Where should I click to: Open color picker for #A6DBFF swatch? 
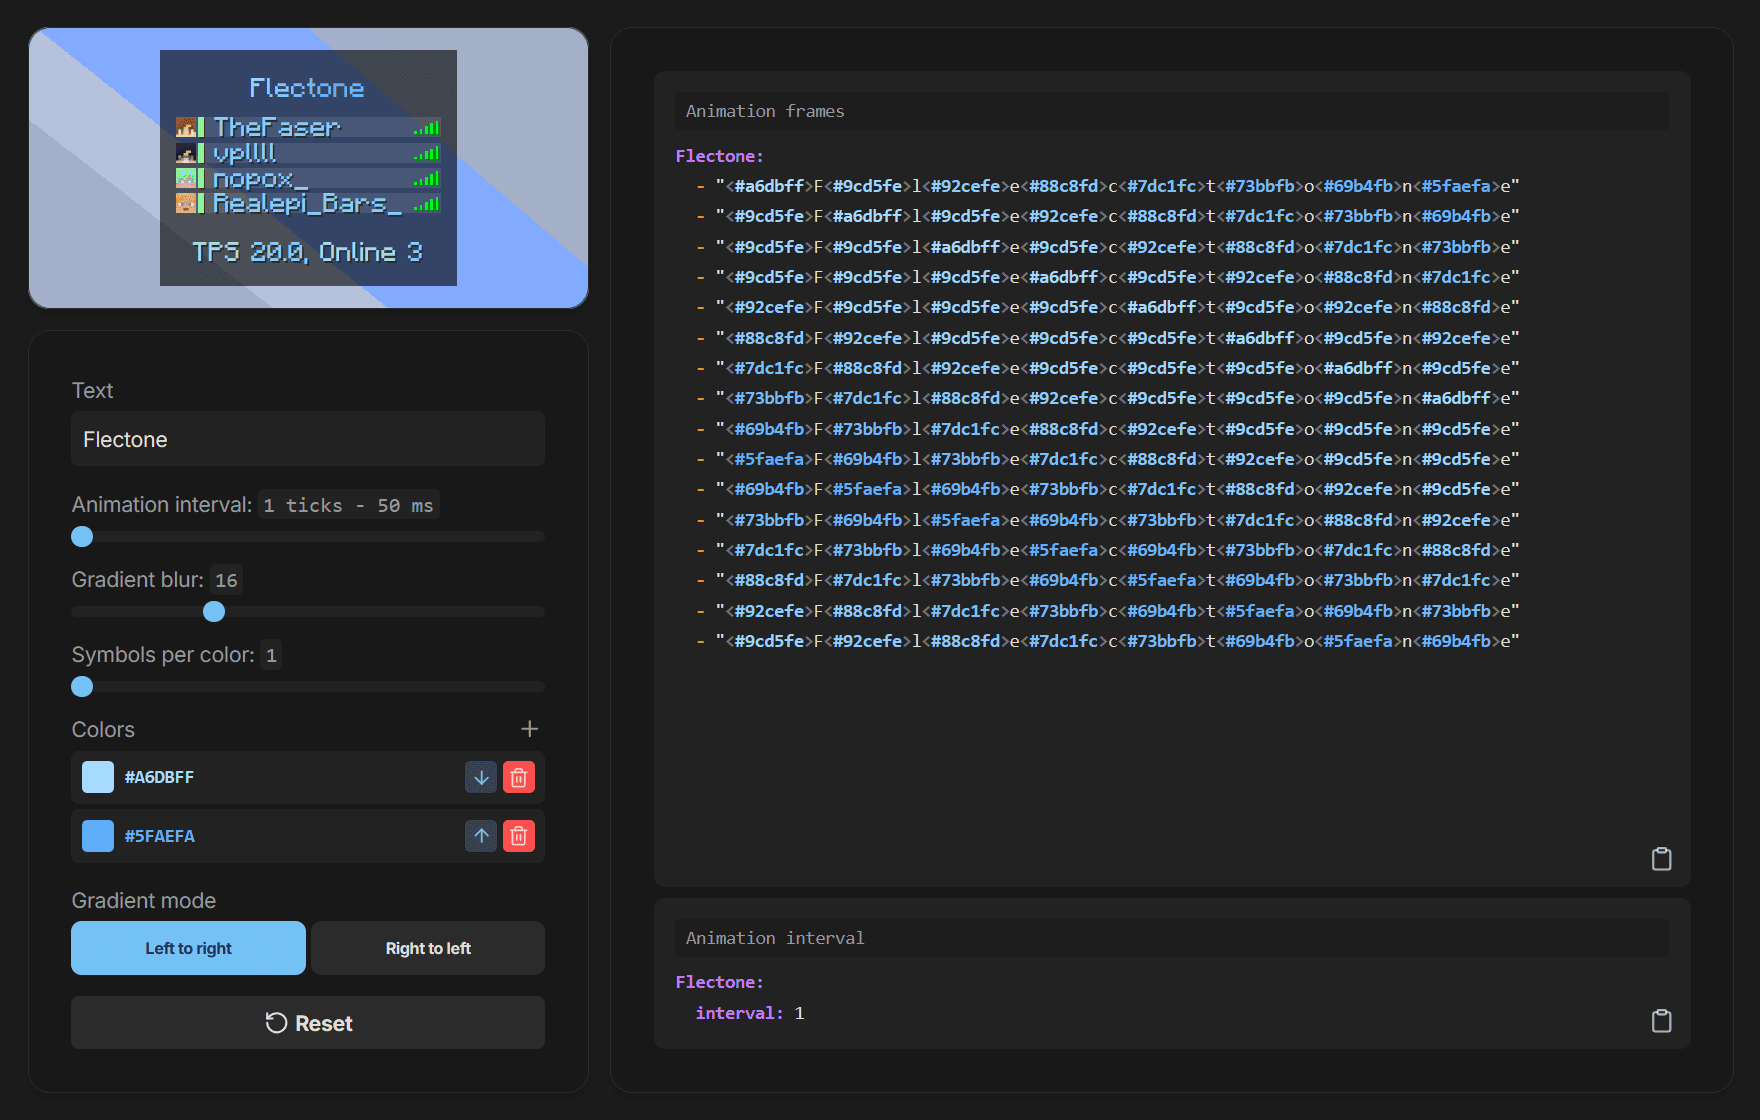(98, 777)
